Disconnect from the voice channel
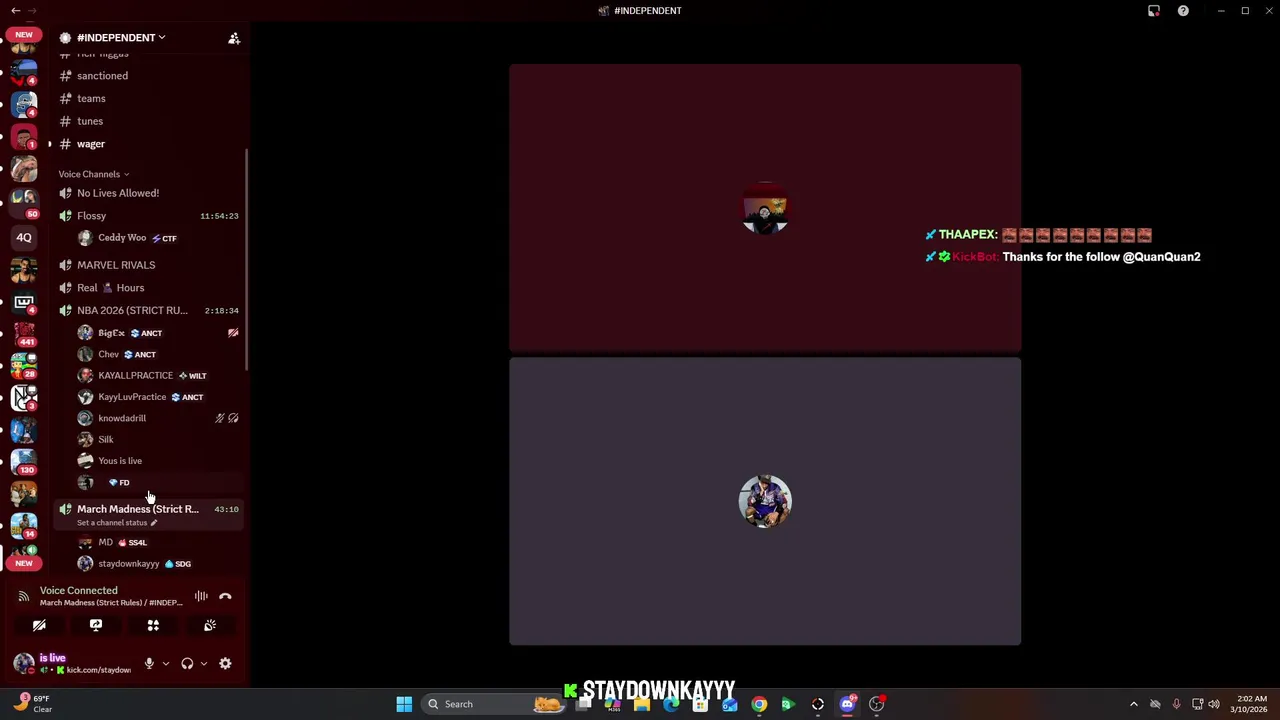This screenshot has height=720, width=1280. click(225, 596)
